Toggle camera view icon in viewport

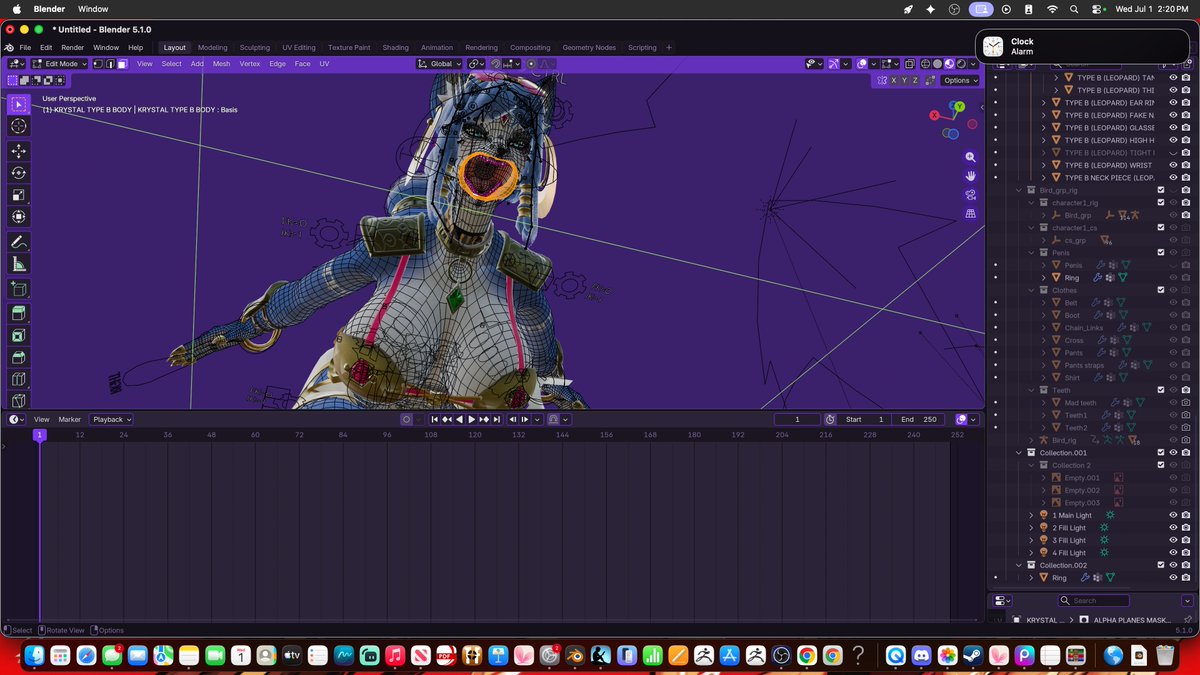tap(970, 194)
